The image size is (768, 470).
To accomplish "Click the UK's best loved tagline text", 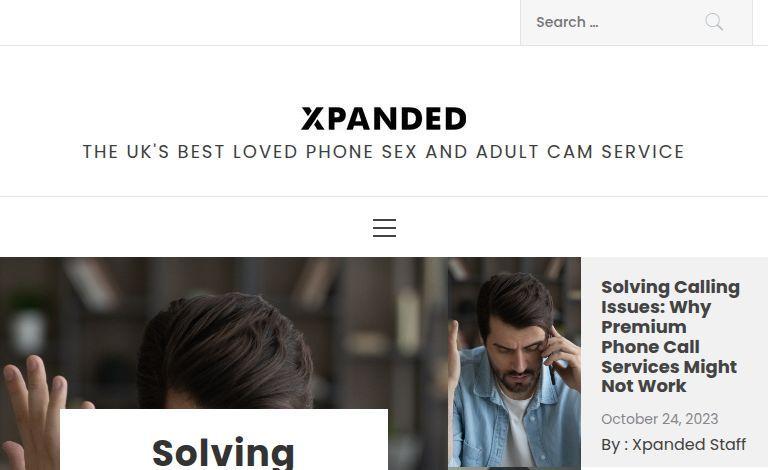I will click(x=384, y=152).
